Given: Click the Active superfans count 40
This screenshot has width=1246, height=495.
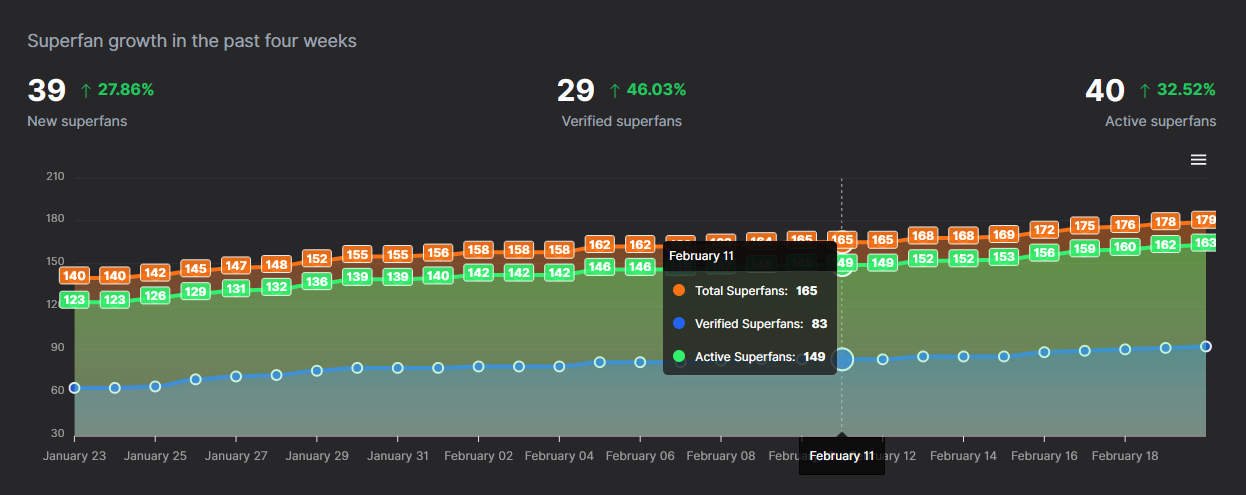Looking at the screenshot, I should 1105,91.
